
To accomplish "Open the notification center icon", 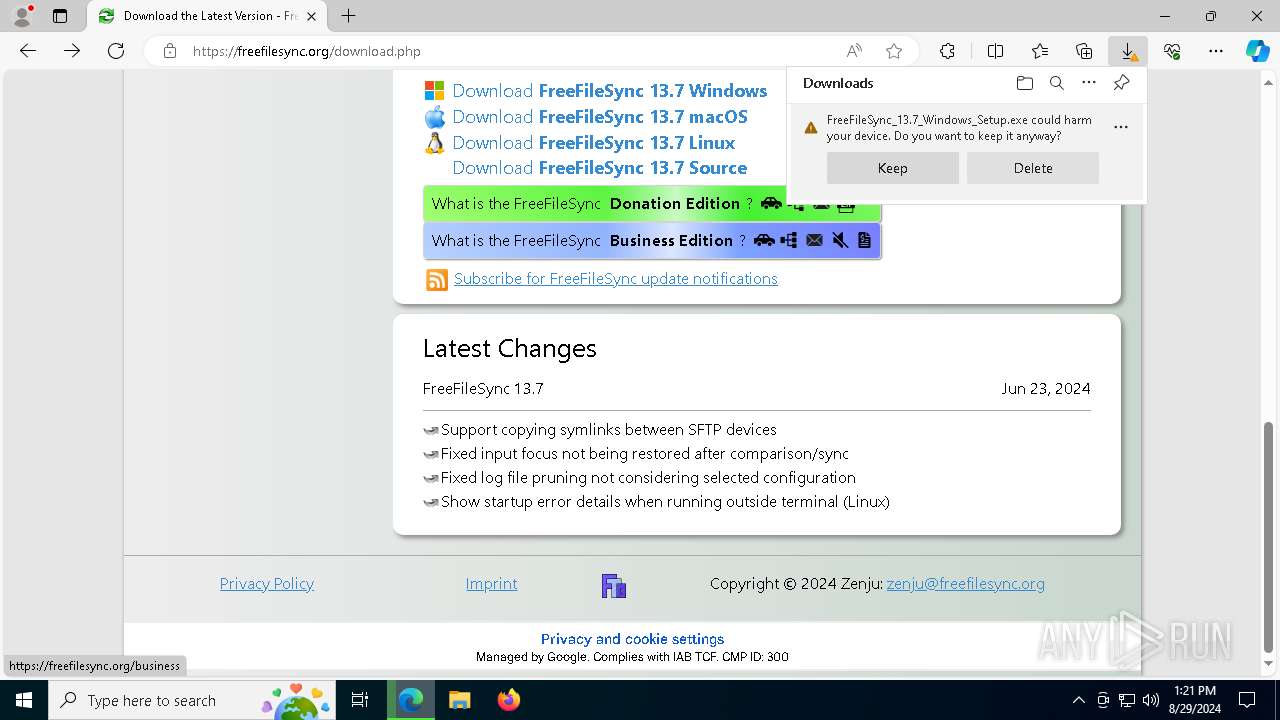I will (x=1248, y=700).
